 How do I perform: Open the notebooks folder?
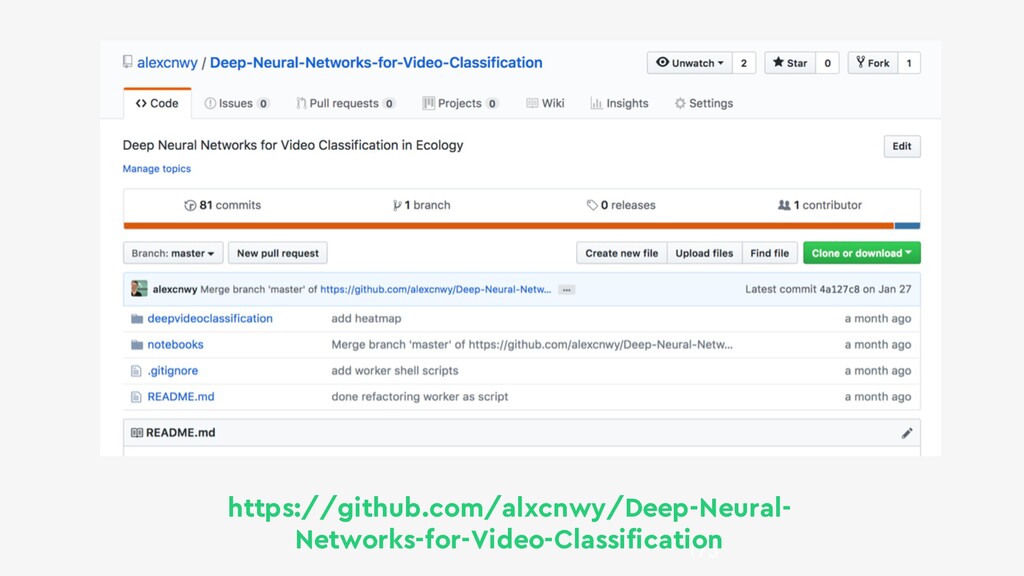(176, 345)
